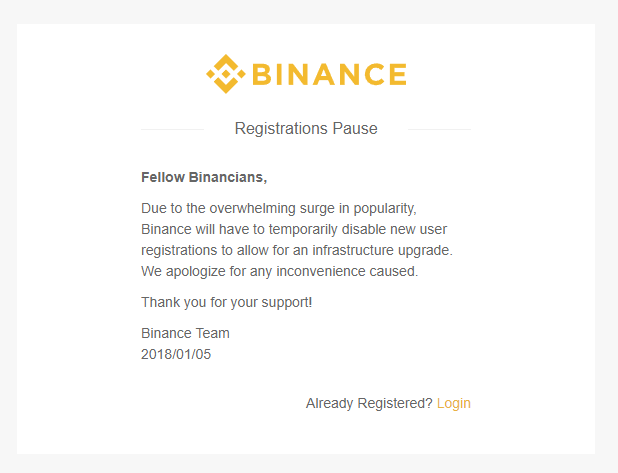Open the Login link
Image resolution: width=618 pixels, height=473 pixels.
(454, 403)
